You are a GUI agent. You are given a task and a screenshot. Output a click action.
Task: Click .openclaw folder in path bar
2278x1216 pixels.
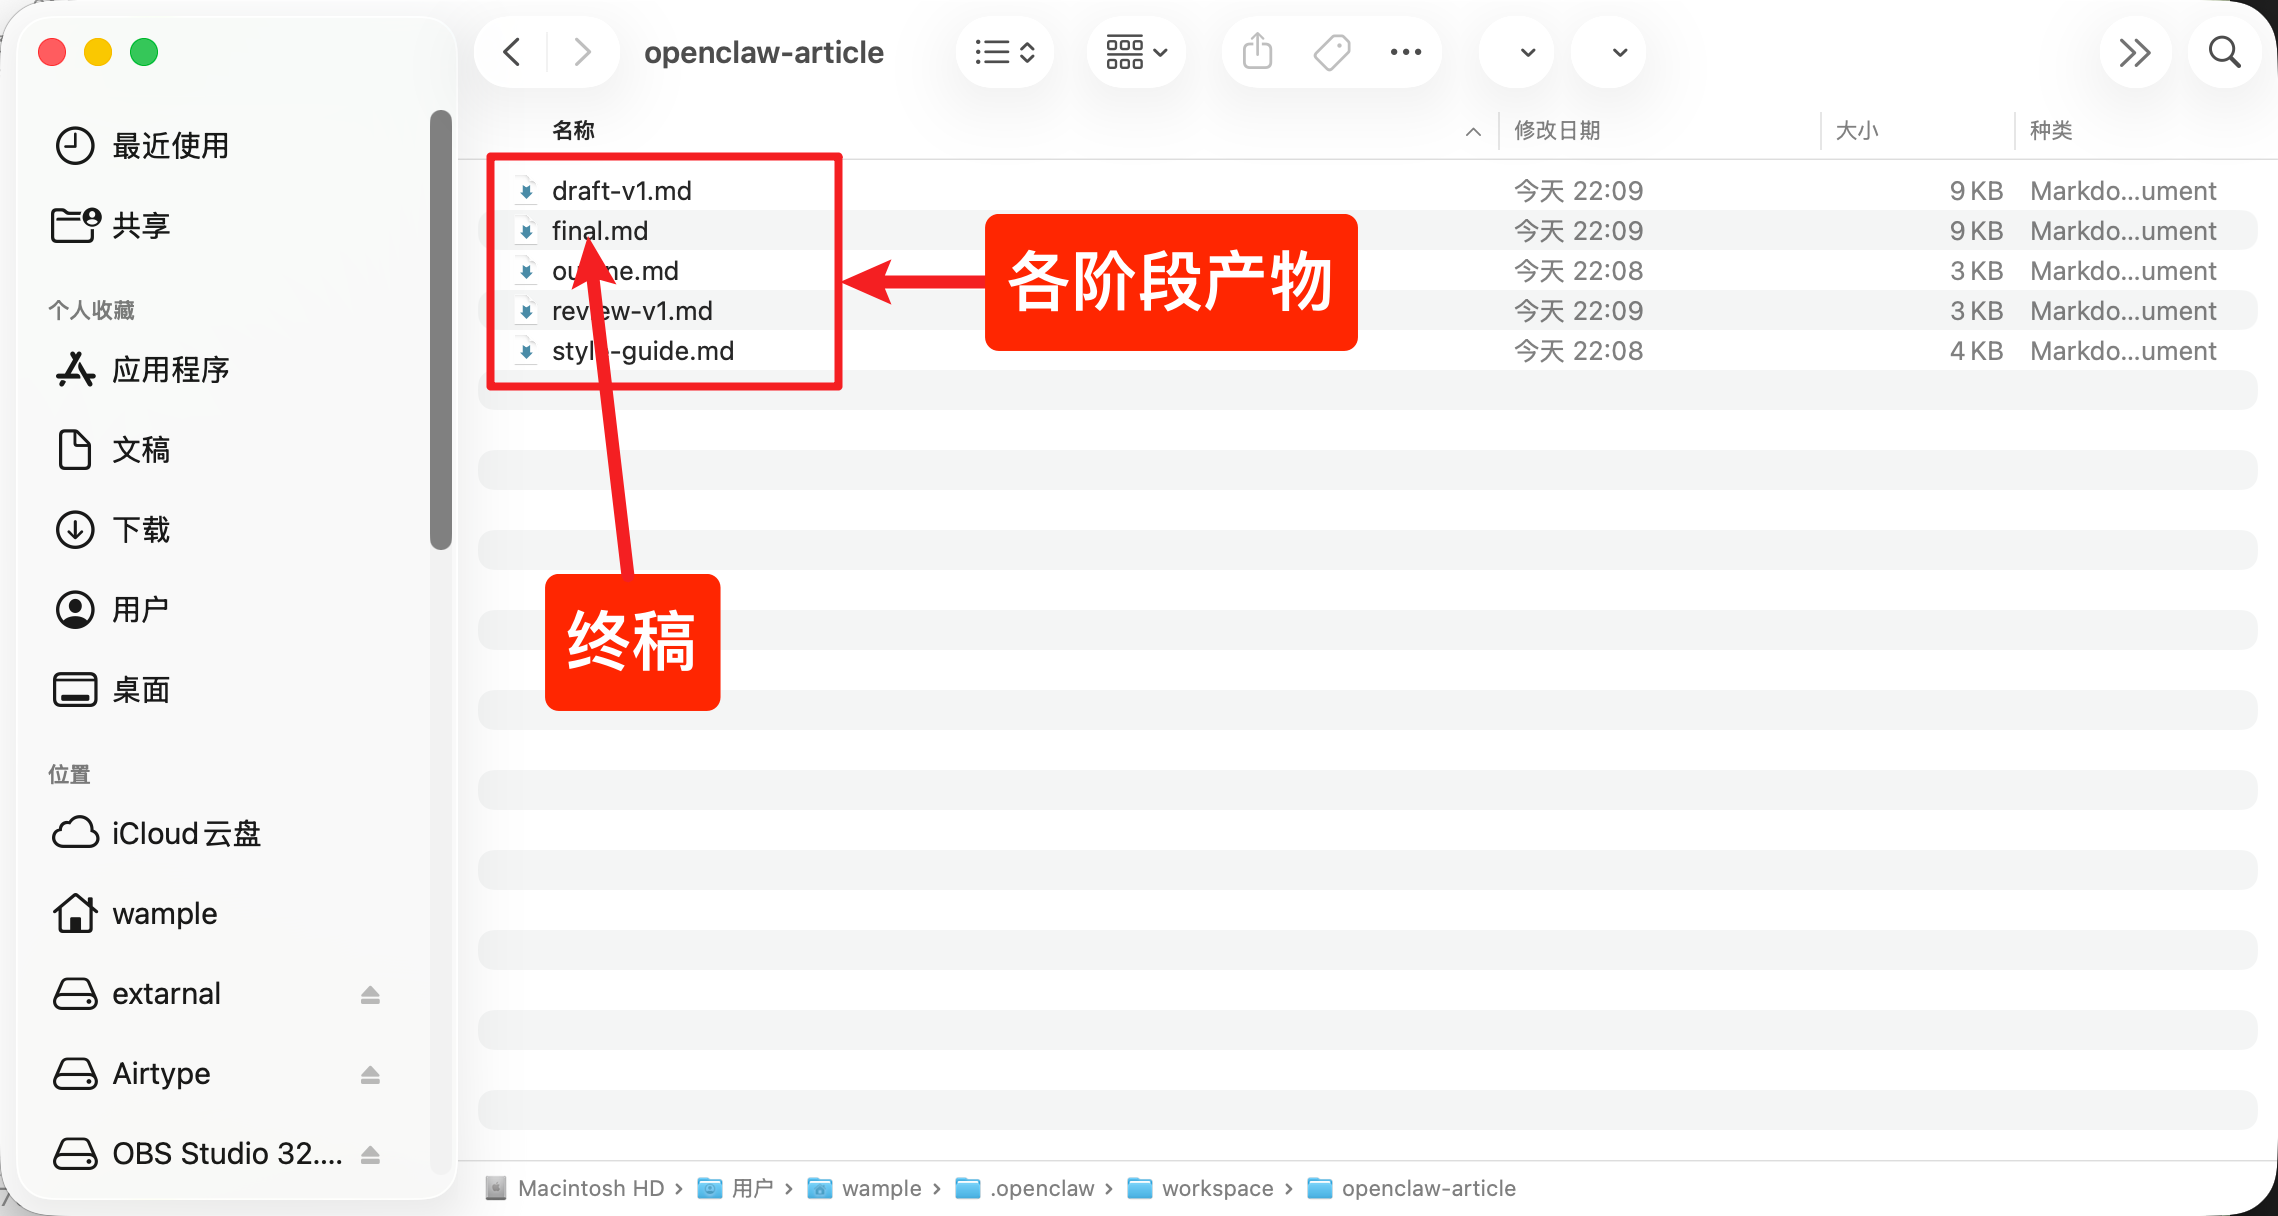coord(1041,1188)
